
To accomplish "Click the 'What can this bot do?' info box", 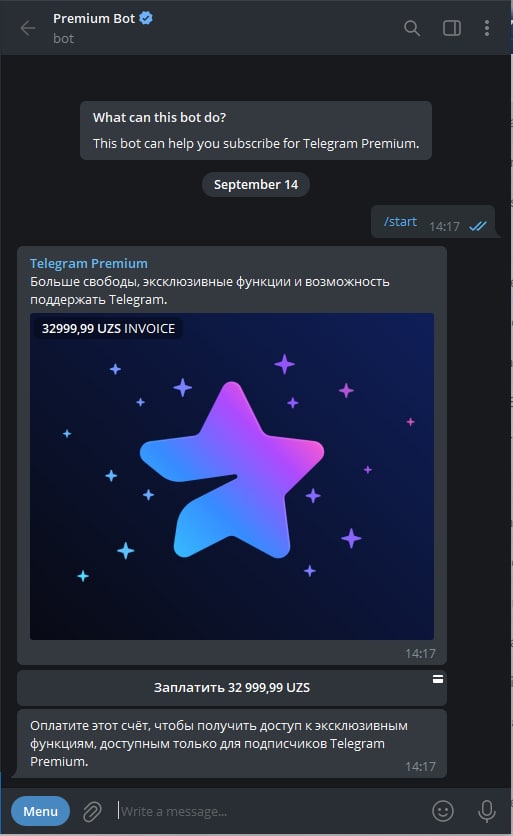I will pos(256,131).
